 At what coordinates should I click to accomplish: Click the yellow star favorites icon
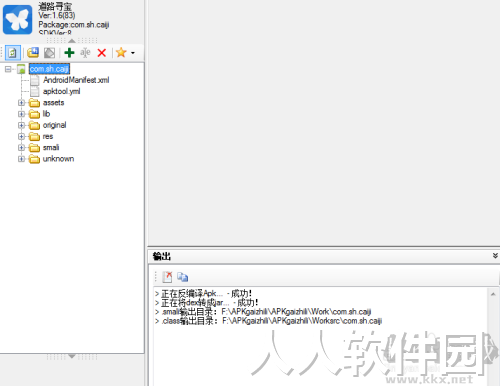(121, 52)
